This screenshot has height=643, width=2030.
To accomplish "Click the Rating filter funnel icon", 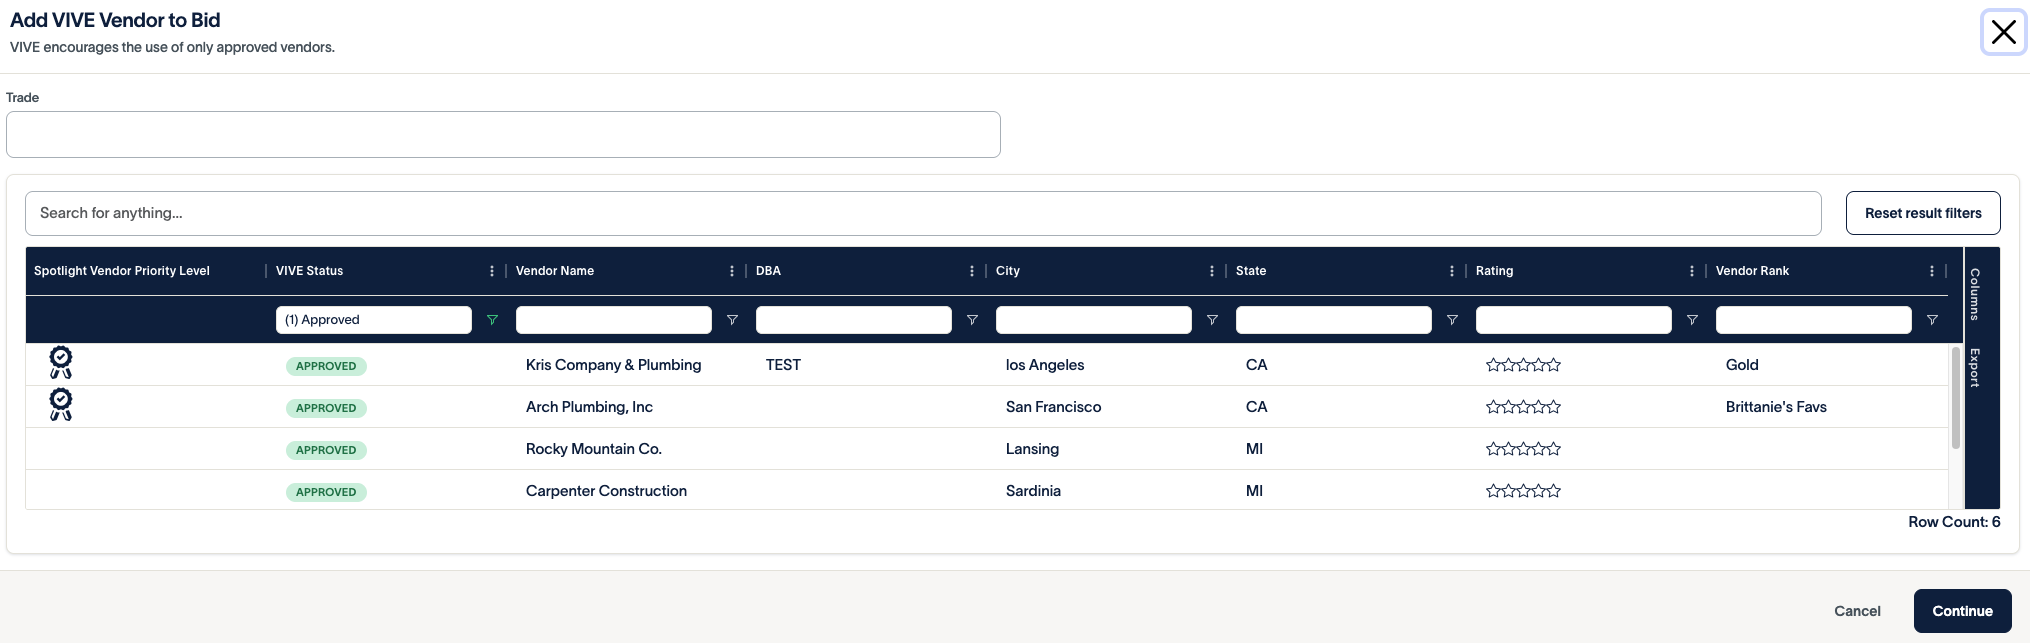I will click(x=1692, y=320).
